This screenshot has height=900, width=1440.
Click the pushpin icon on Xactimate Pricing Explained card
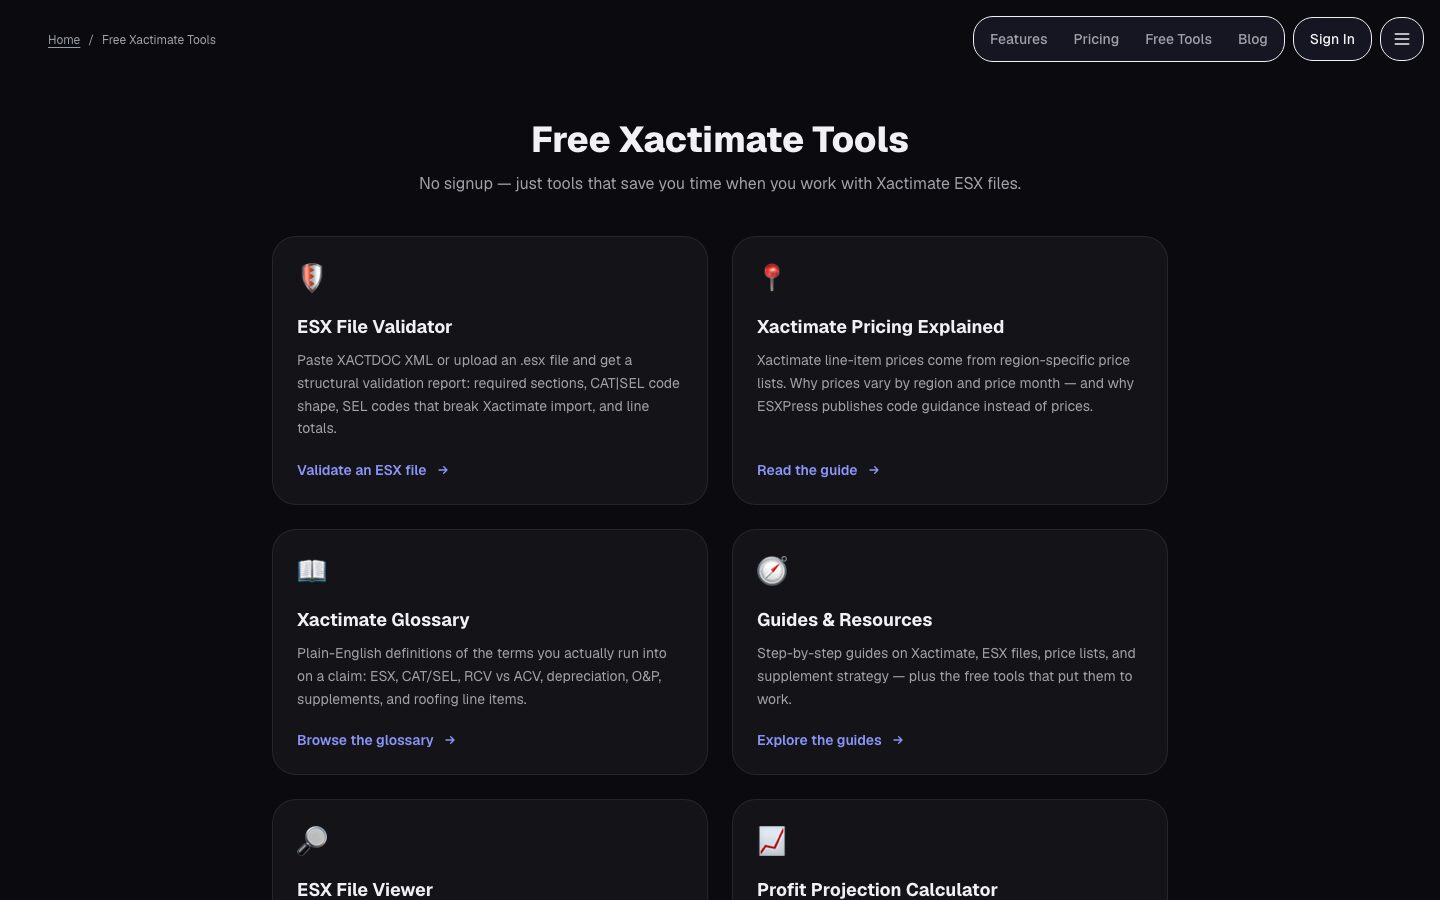[x=772, y=277]
